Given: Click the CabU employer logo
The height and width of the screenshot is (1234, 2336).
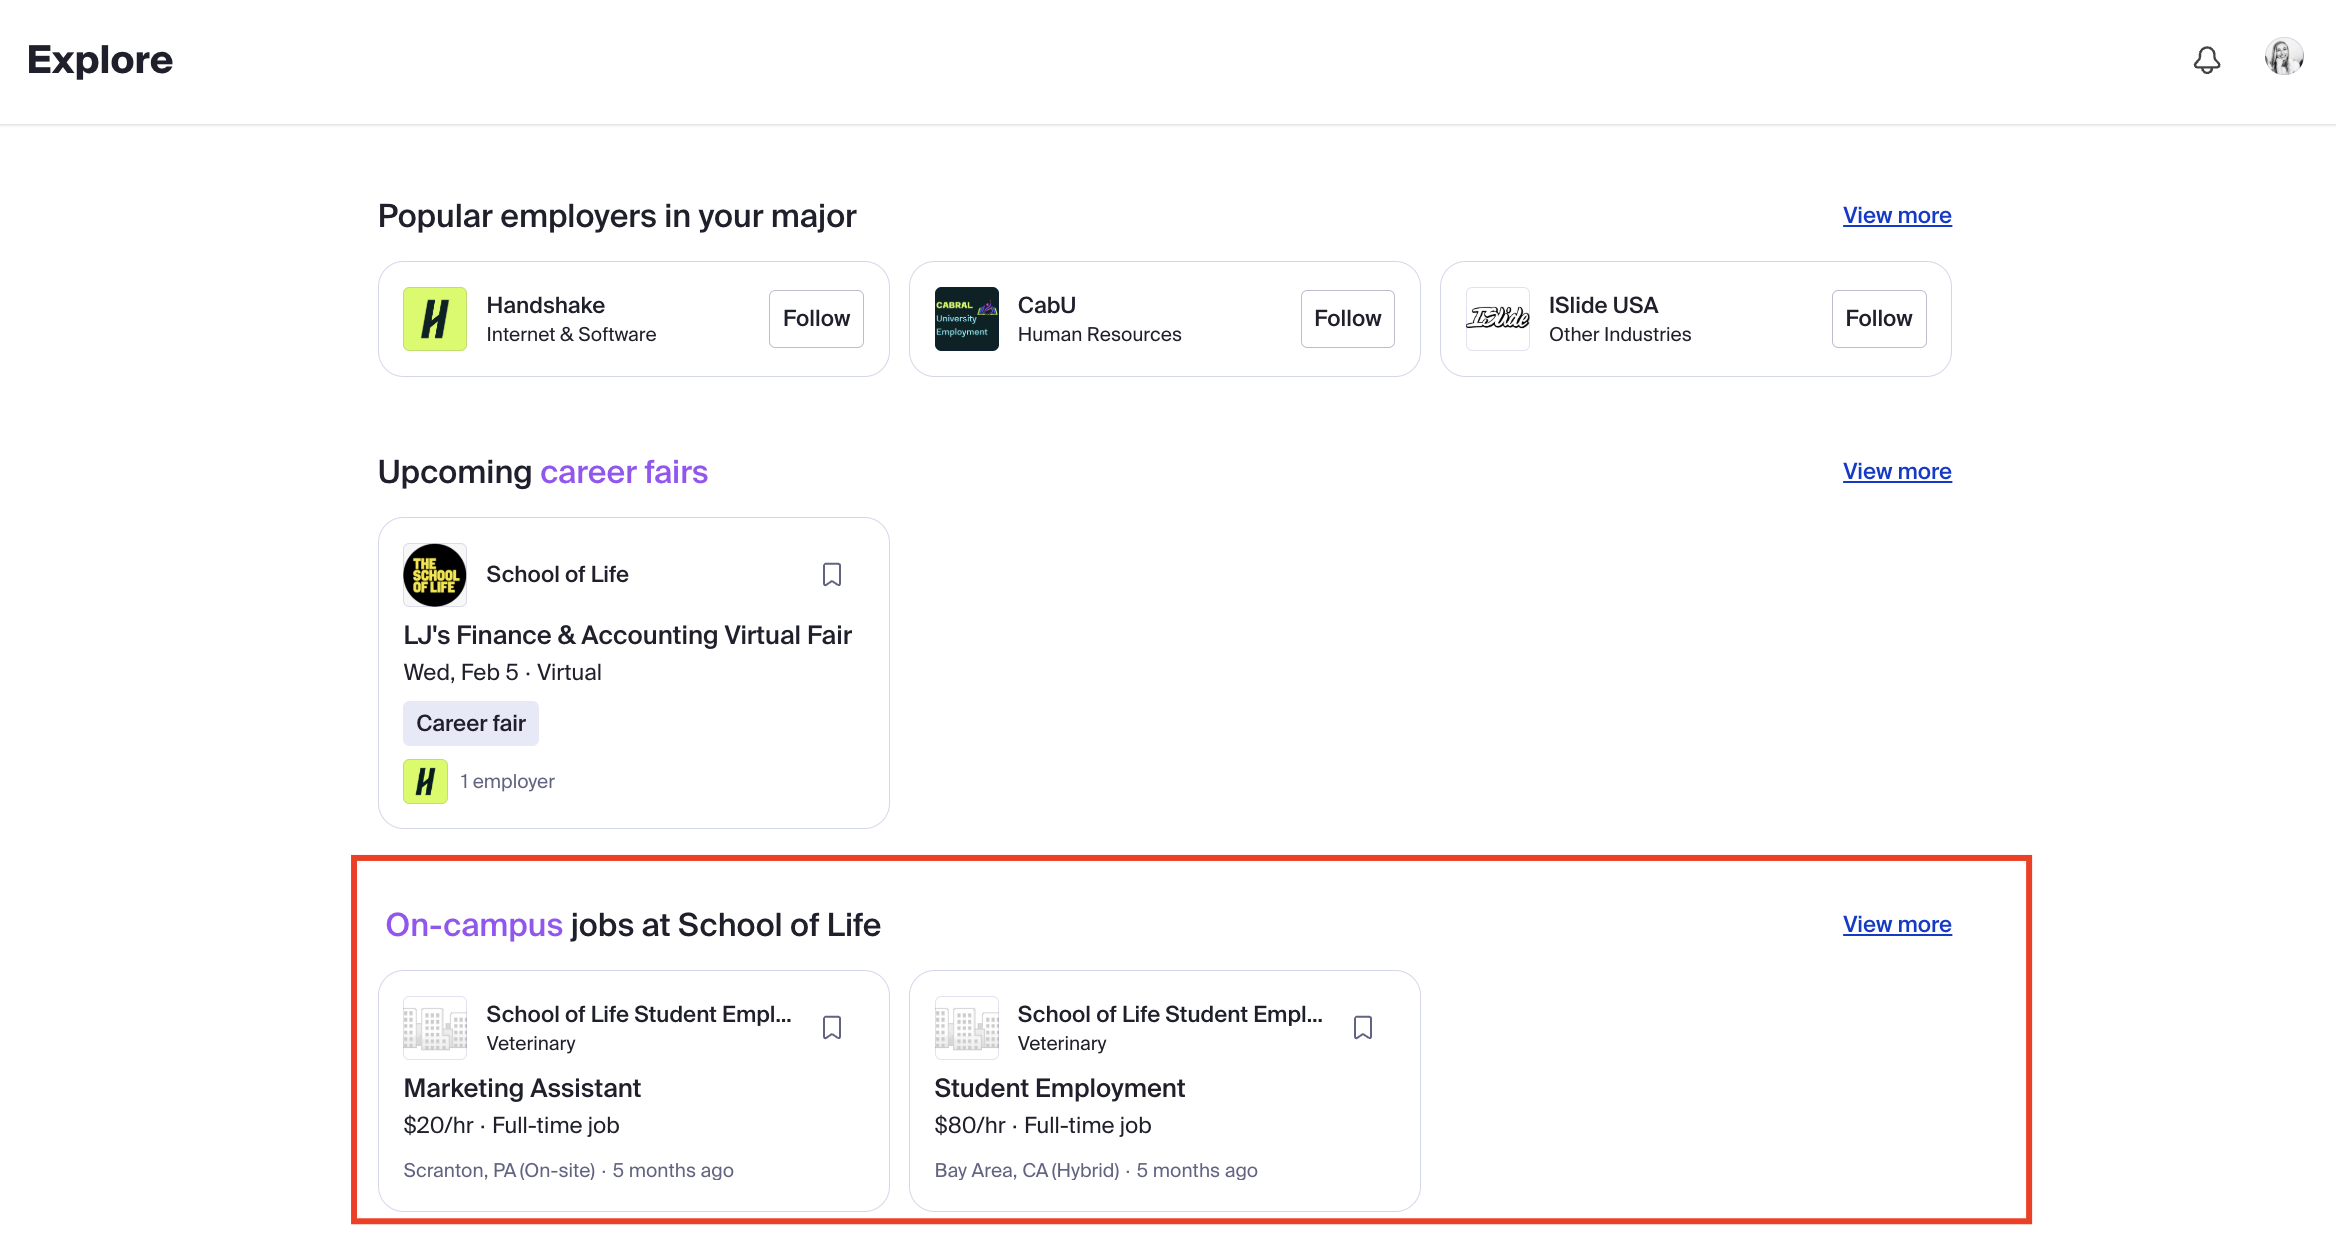Looking at the screenshot, I should pos(966,319).
